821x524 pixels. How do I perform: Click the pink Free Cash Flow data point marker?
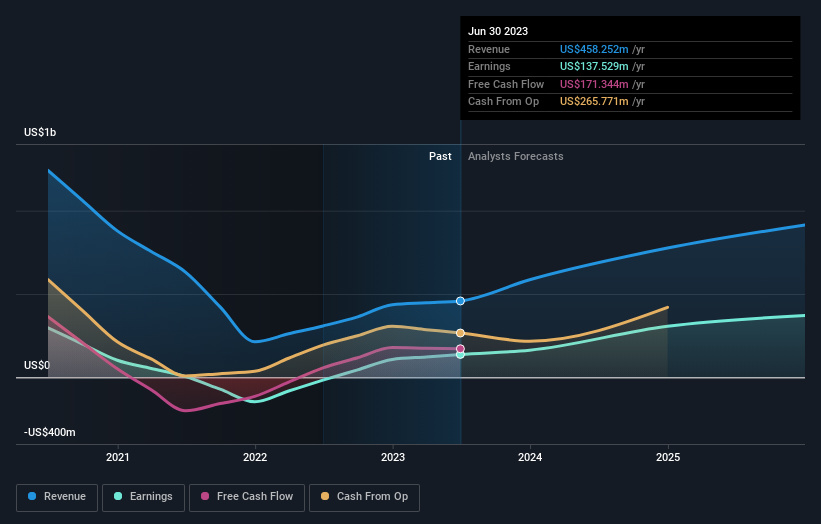click(x=460, y=349)
